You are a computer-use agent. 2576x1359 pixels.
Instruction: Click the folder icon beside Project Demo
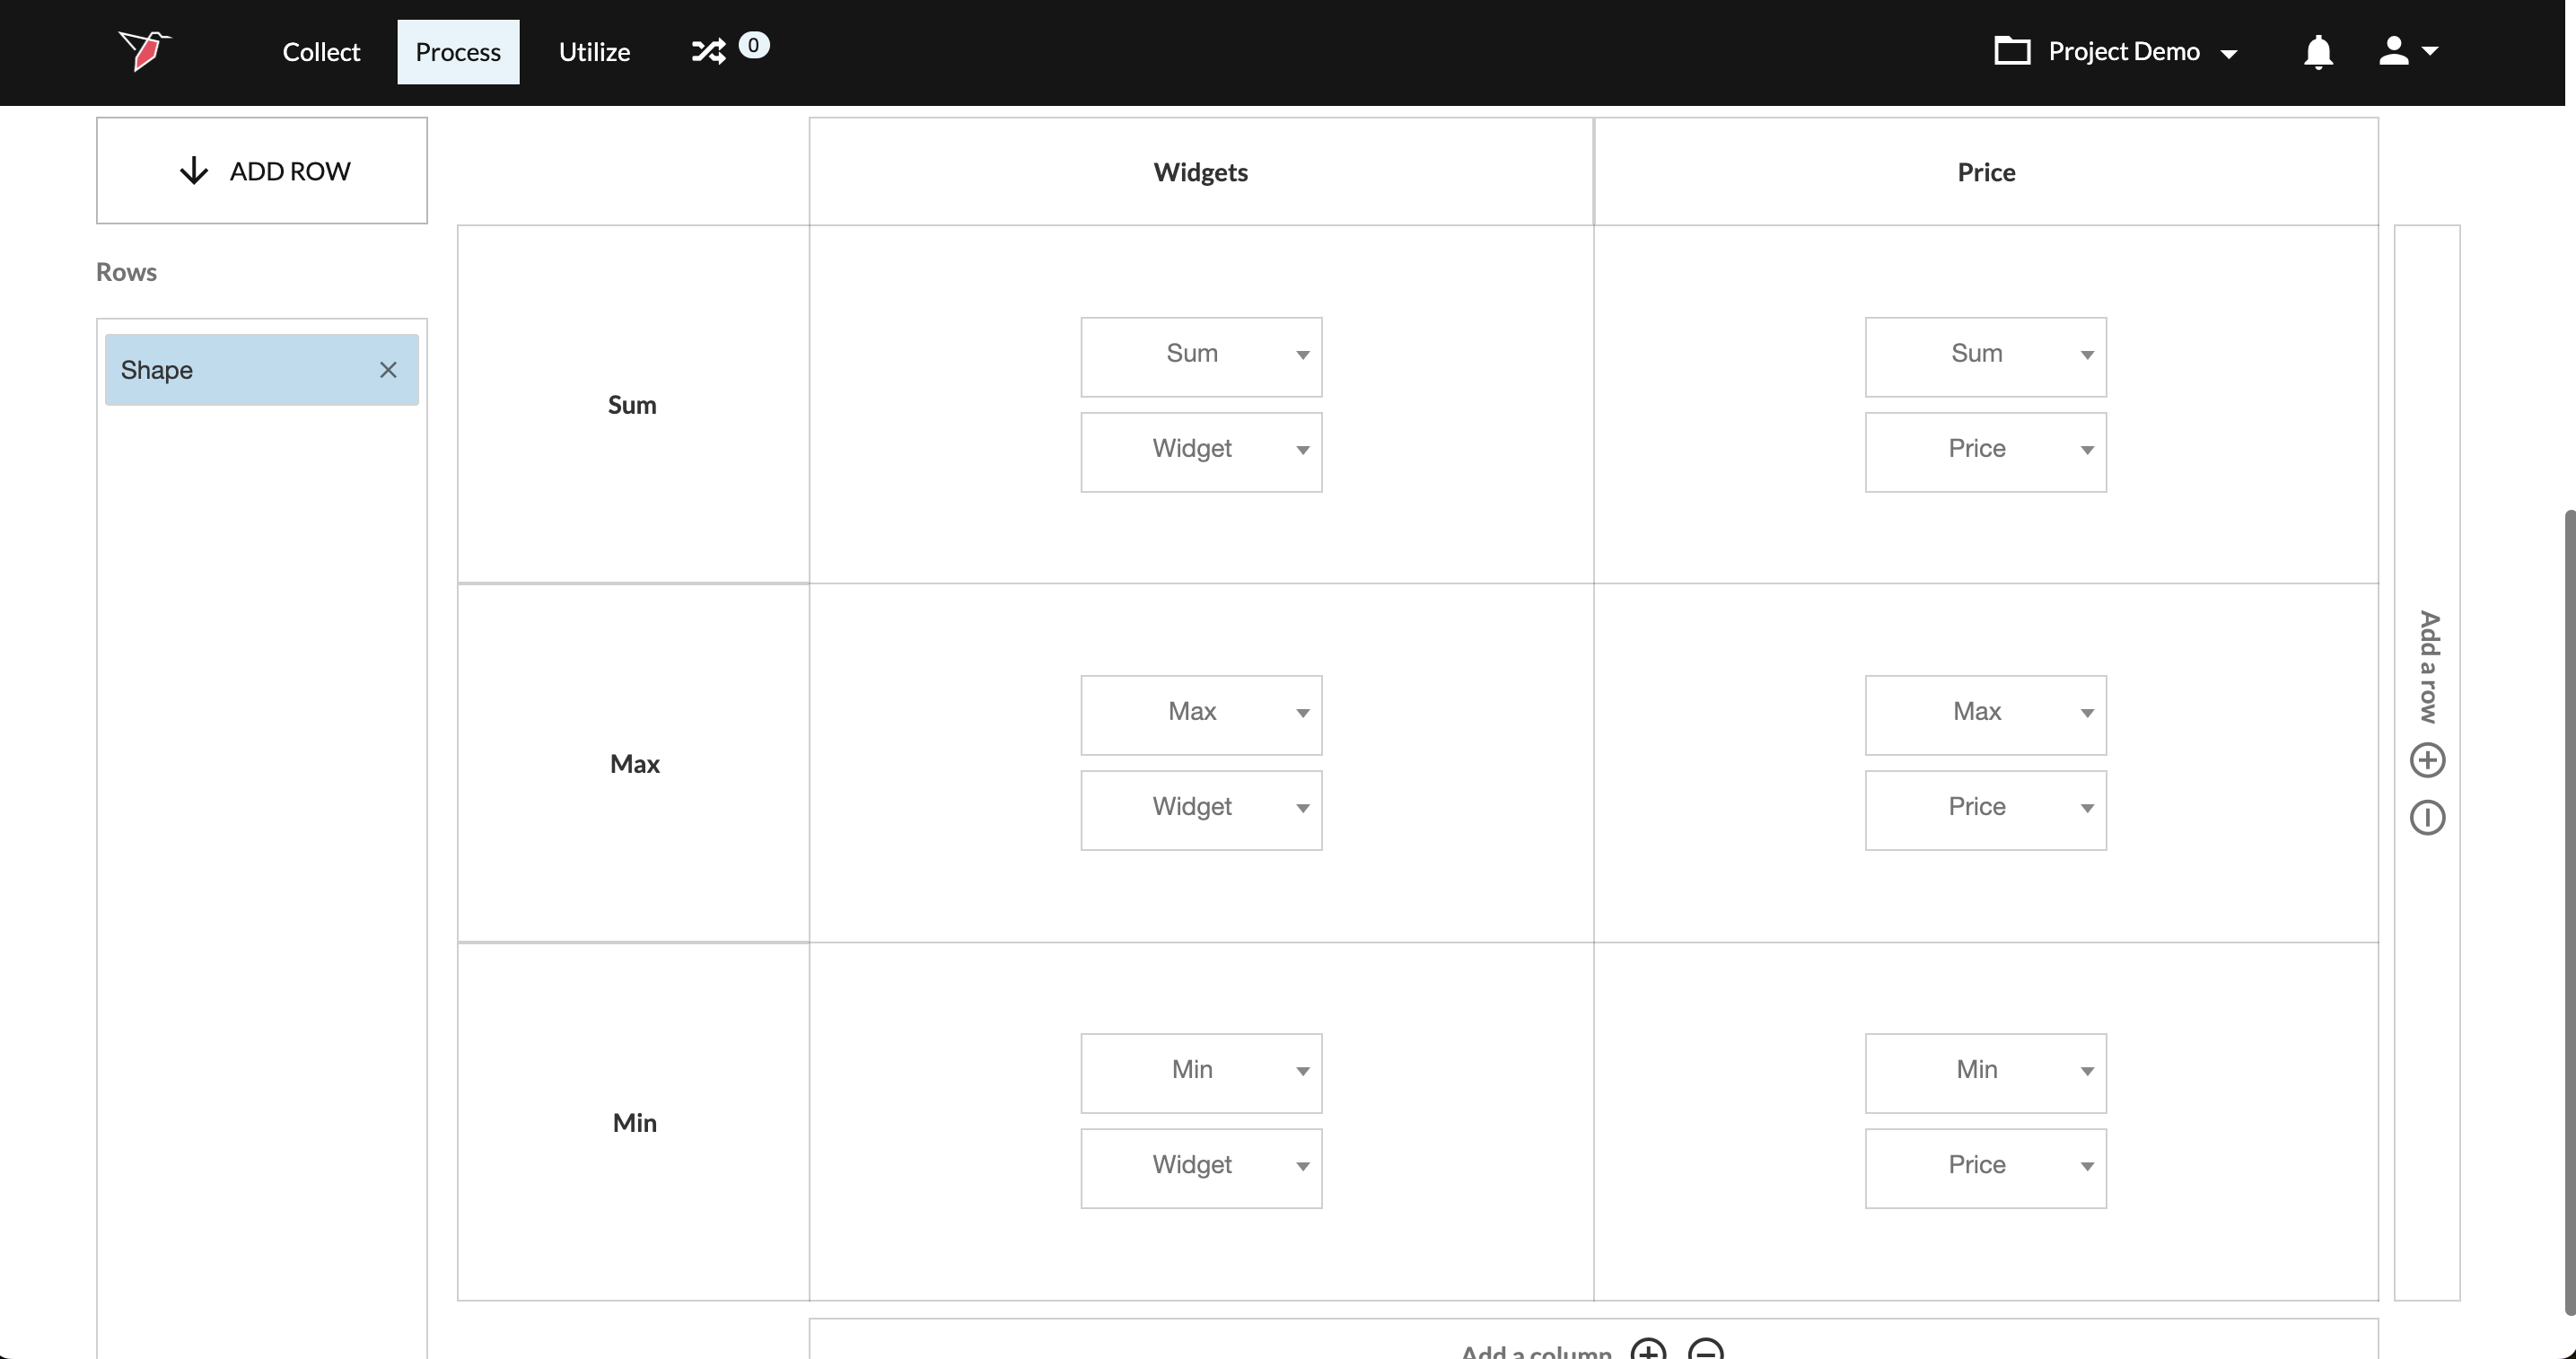pyautogui.click(x=2012, y=51)
